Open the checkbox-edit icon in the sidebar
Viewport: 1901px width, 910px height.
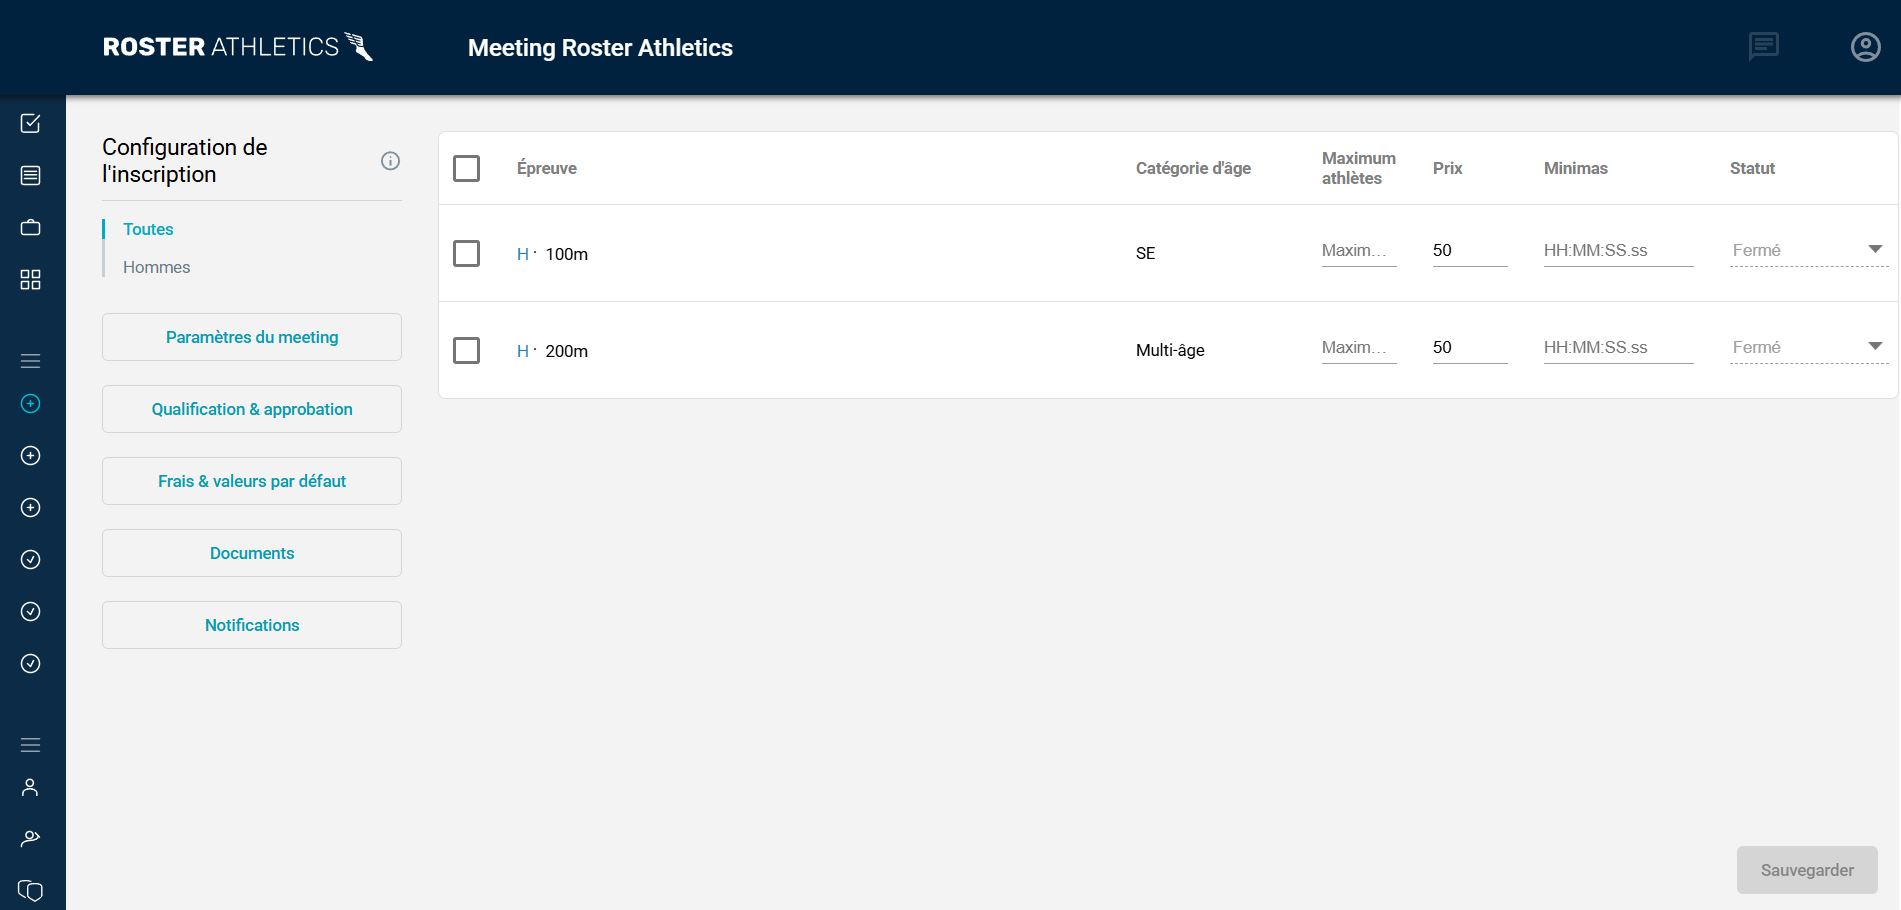coord(31,123)
